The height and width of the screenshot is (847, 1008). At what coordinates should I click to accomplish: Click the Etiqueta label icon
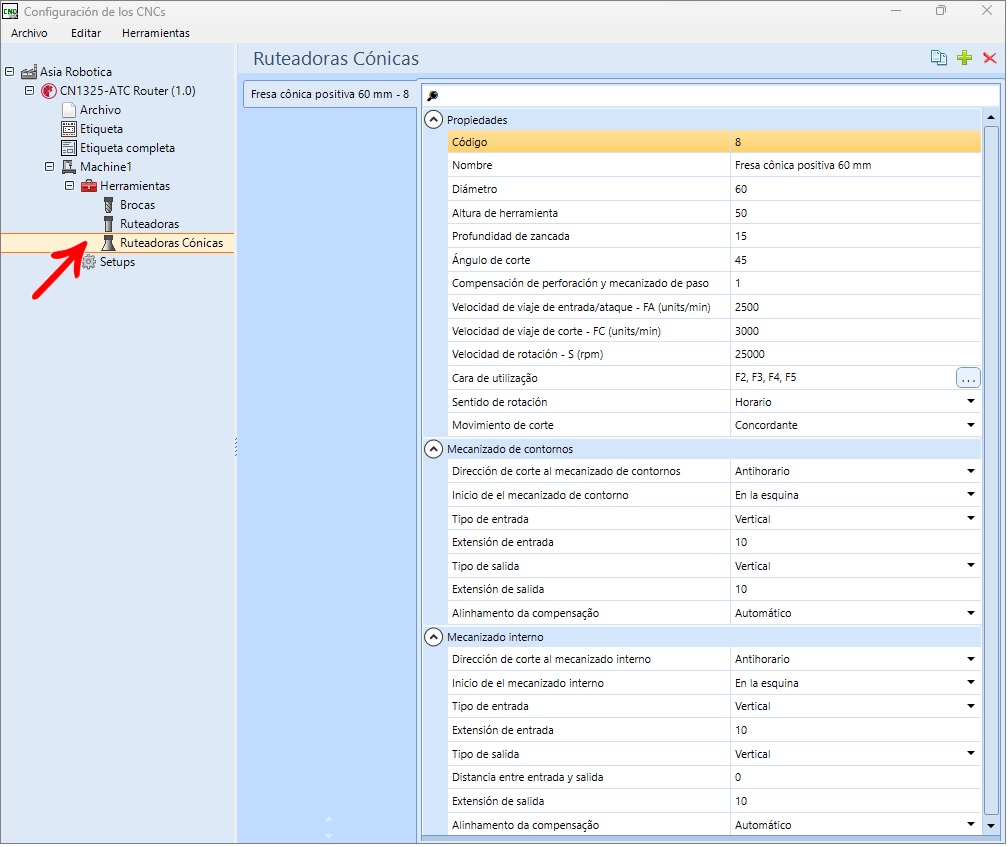pos(69,129)
